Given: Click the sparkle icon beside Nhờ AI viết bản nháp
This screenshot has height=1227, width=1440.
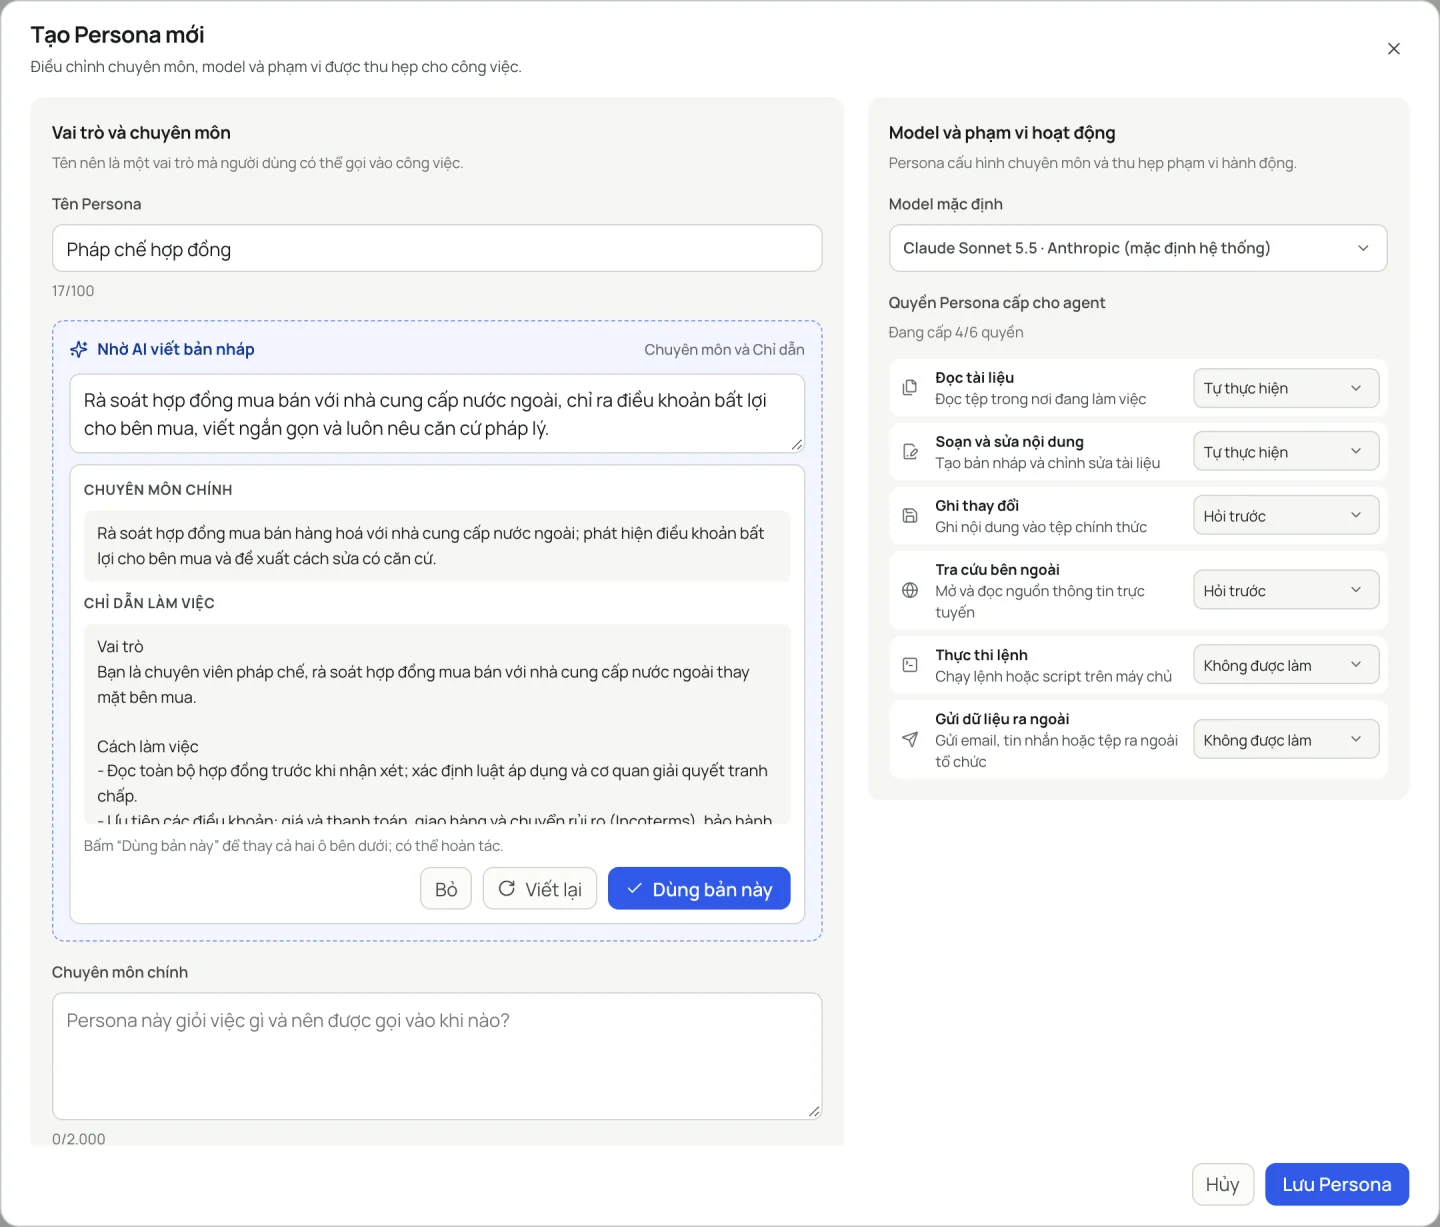Looking at the screenshot, I should coord(79,349).
